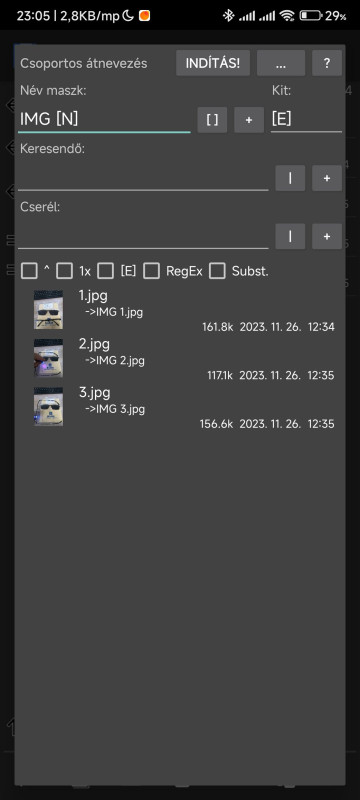Viewport: 360px width, 800px height.
Task: Tick the Subst. checkbox
Action: [x=217, y=271]
